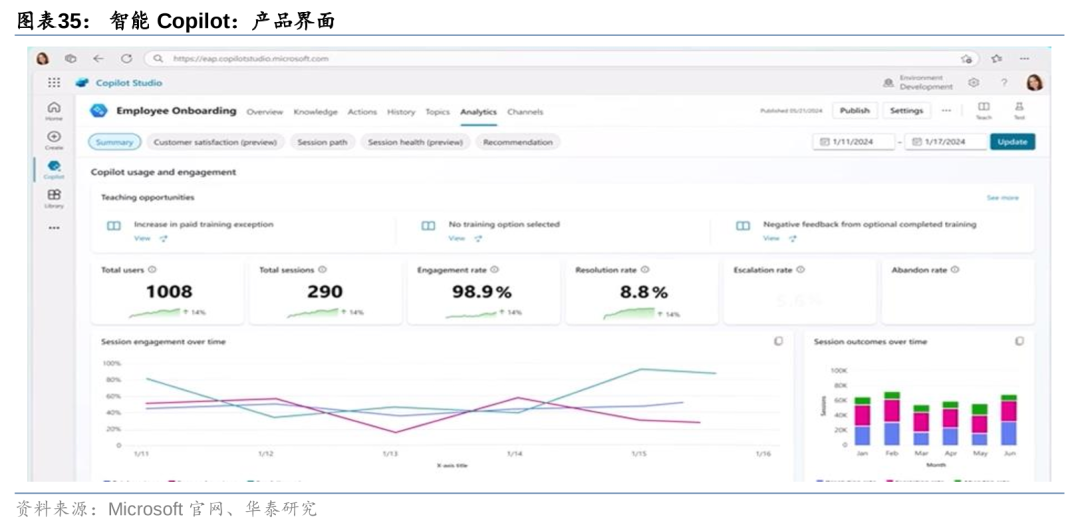Click the See more link

point(1002,198)
